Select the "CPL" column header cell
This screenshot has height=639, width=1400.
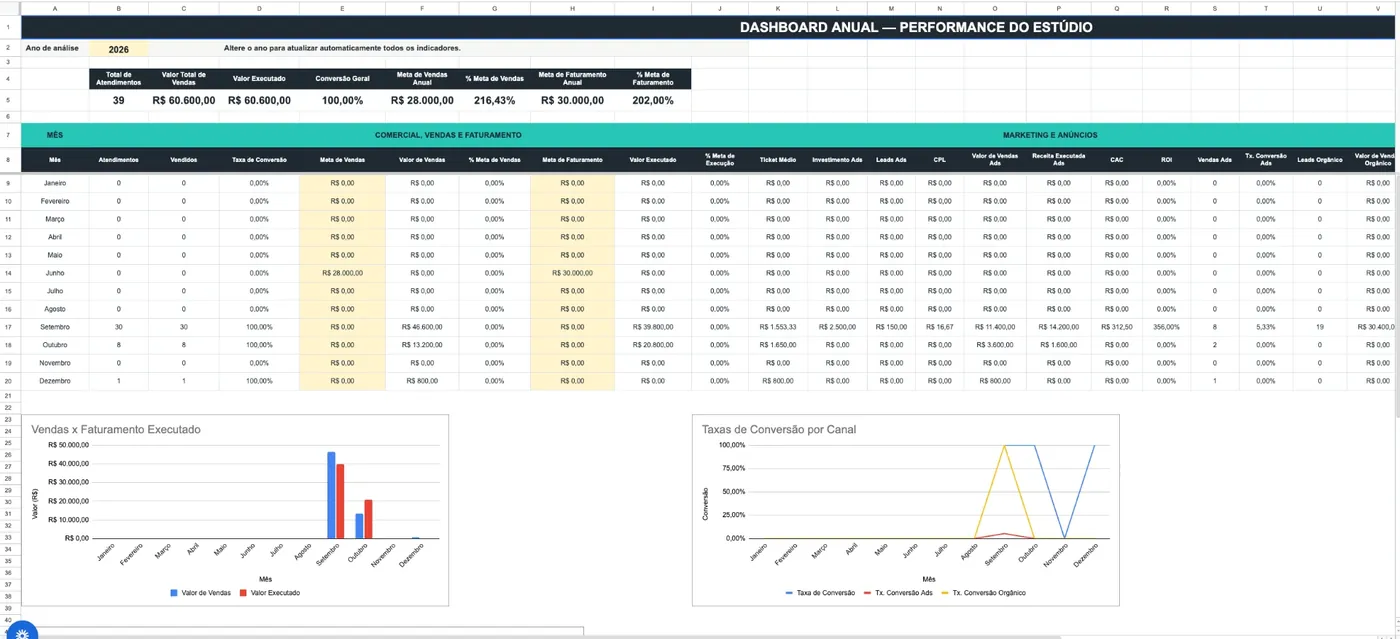click(939, 159)
